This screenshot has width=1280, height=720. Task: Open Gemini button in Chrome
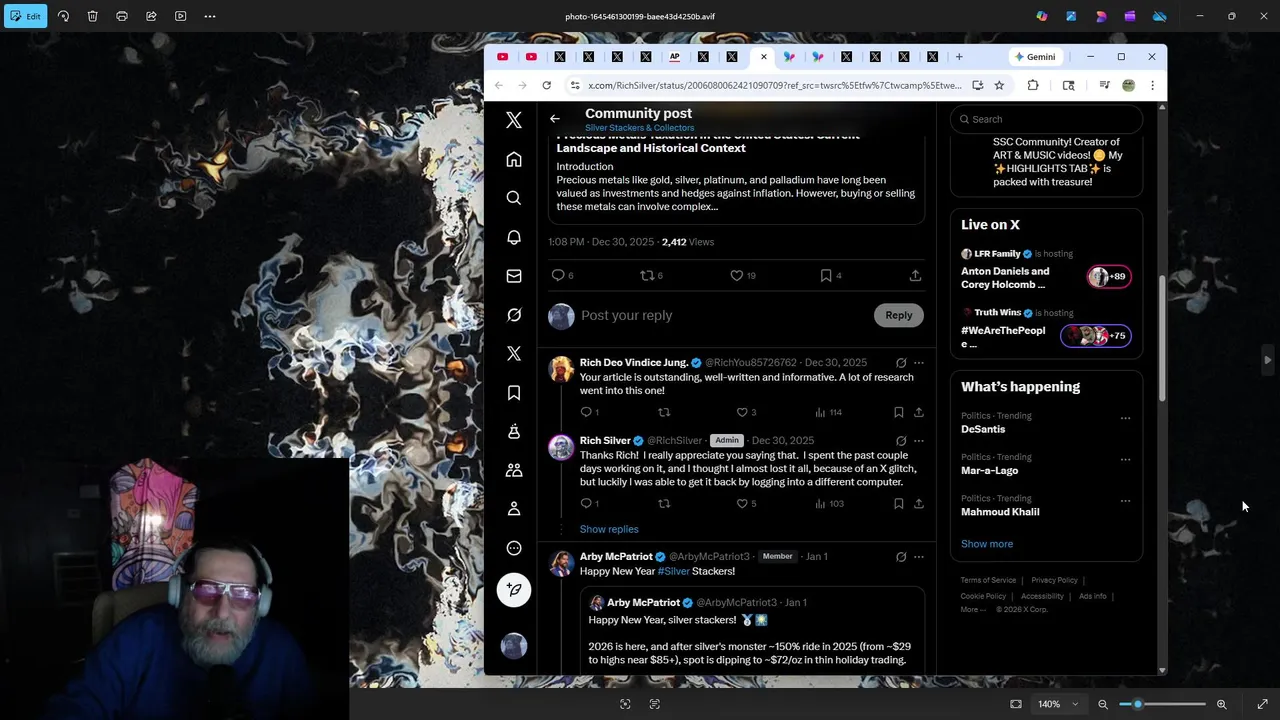click(1034, 57)
